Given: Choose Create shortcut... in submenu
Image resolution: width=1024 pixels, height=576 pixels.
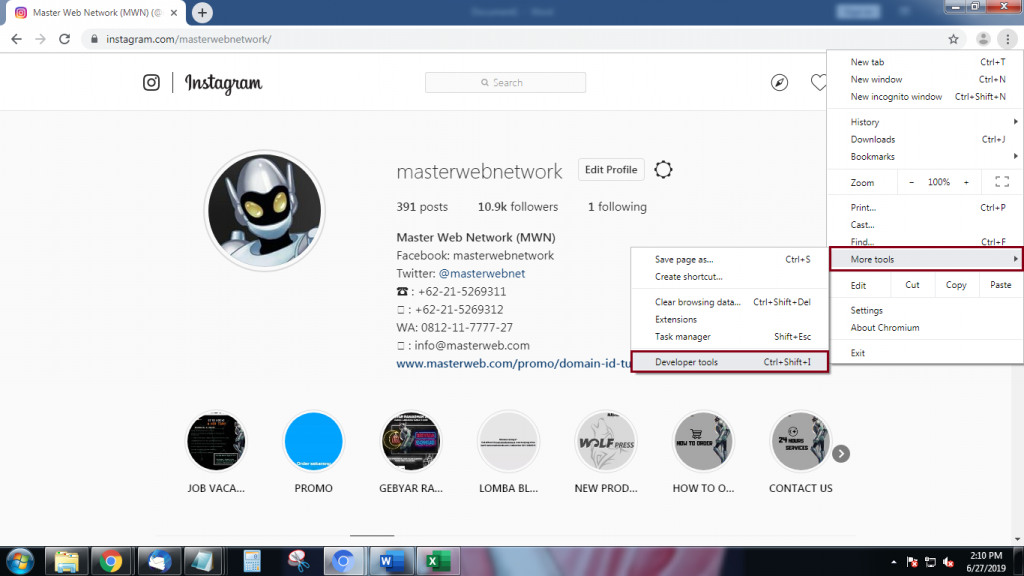Looking at the screenshot, I should [x=729, y=277].
